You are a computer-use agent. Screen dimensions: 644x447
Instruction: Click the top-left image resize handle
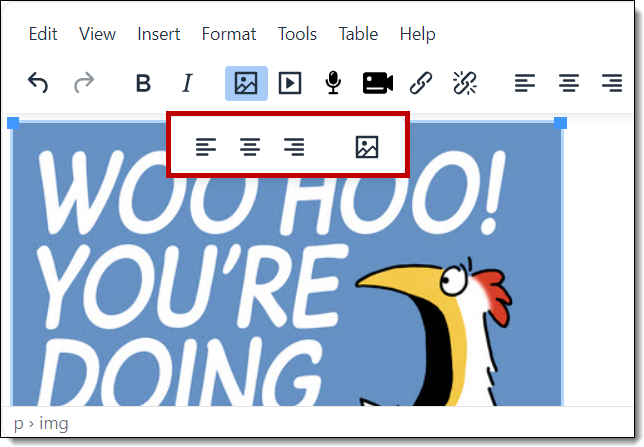pos(13,123)
